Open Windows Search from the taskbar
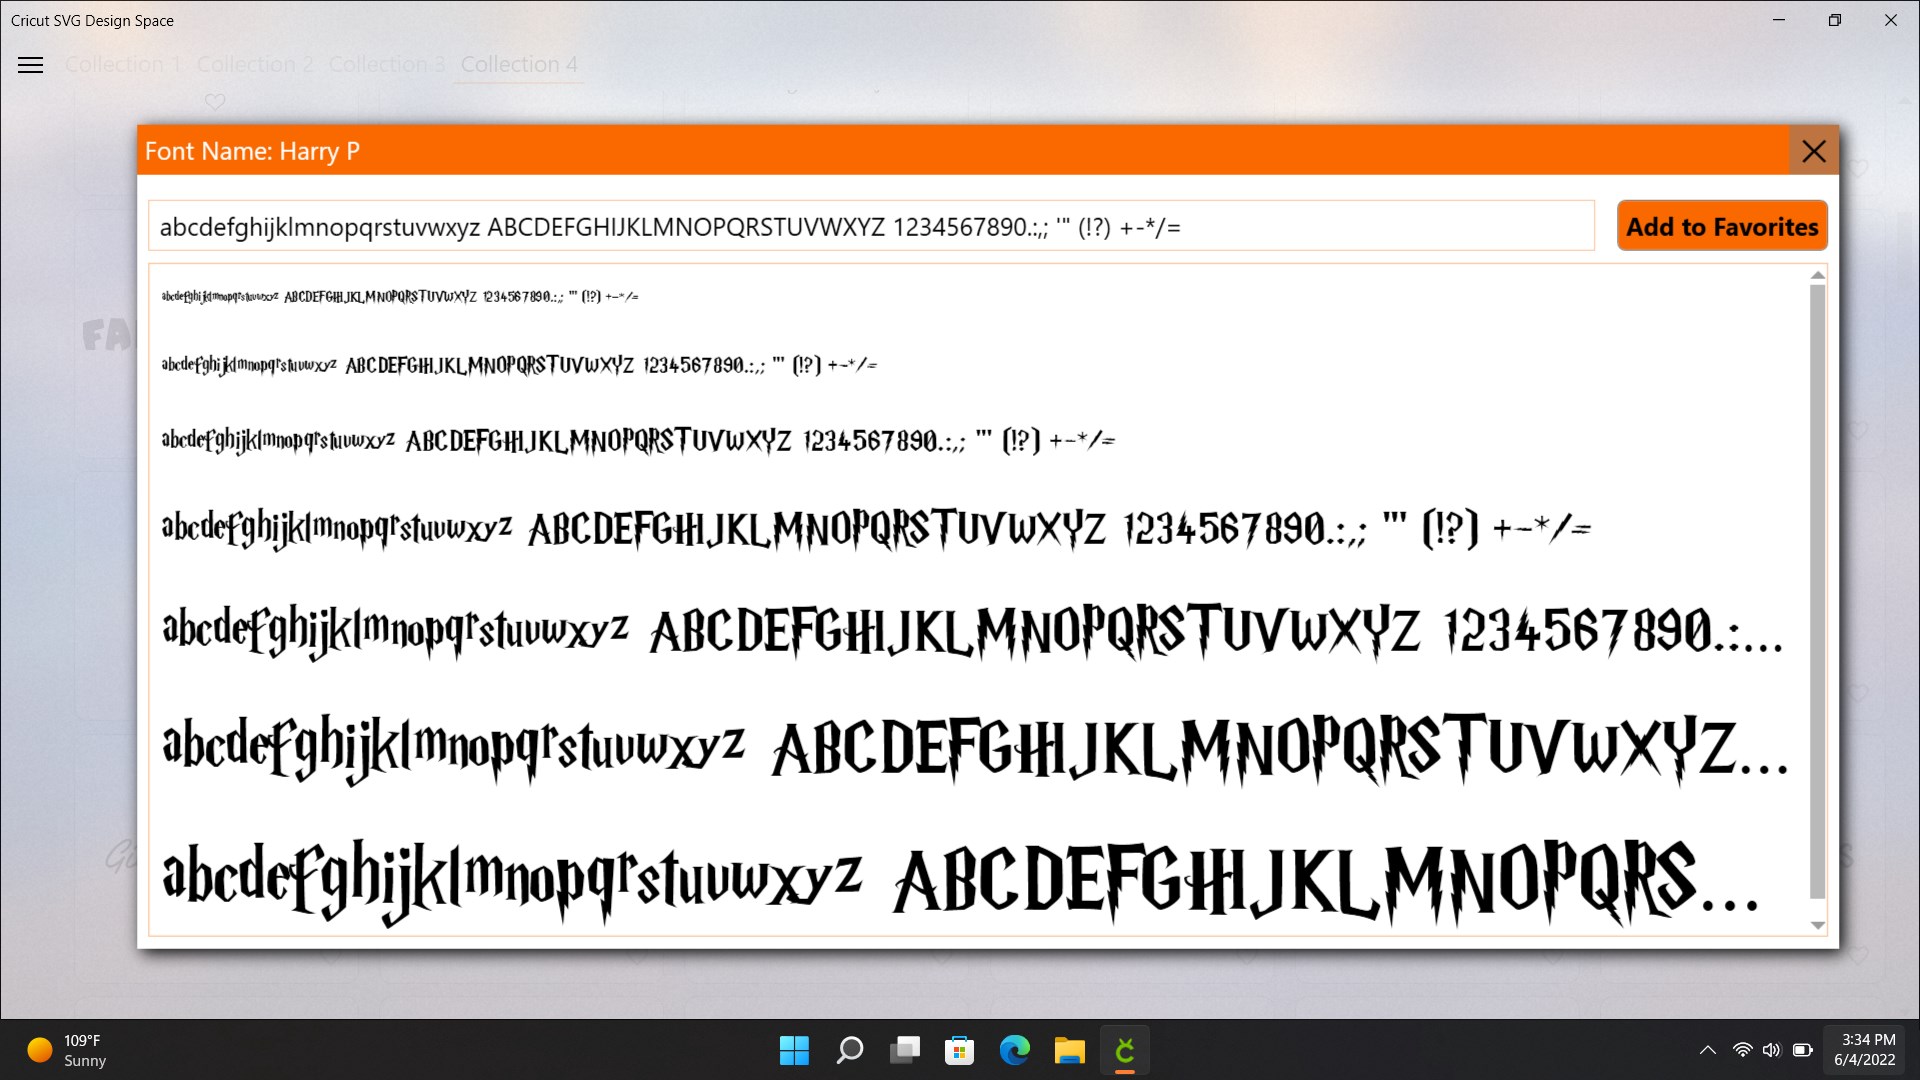 (x=849, y=1050)
